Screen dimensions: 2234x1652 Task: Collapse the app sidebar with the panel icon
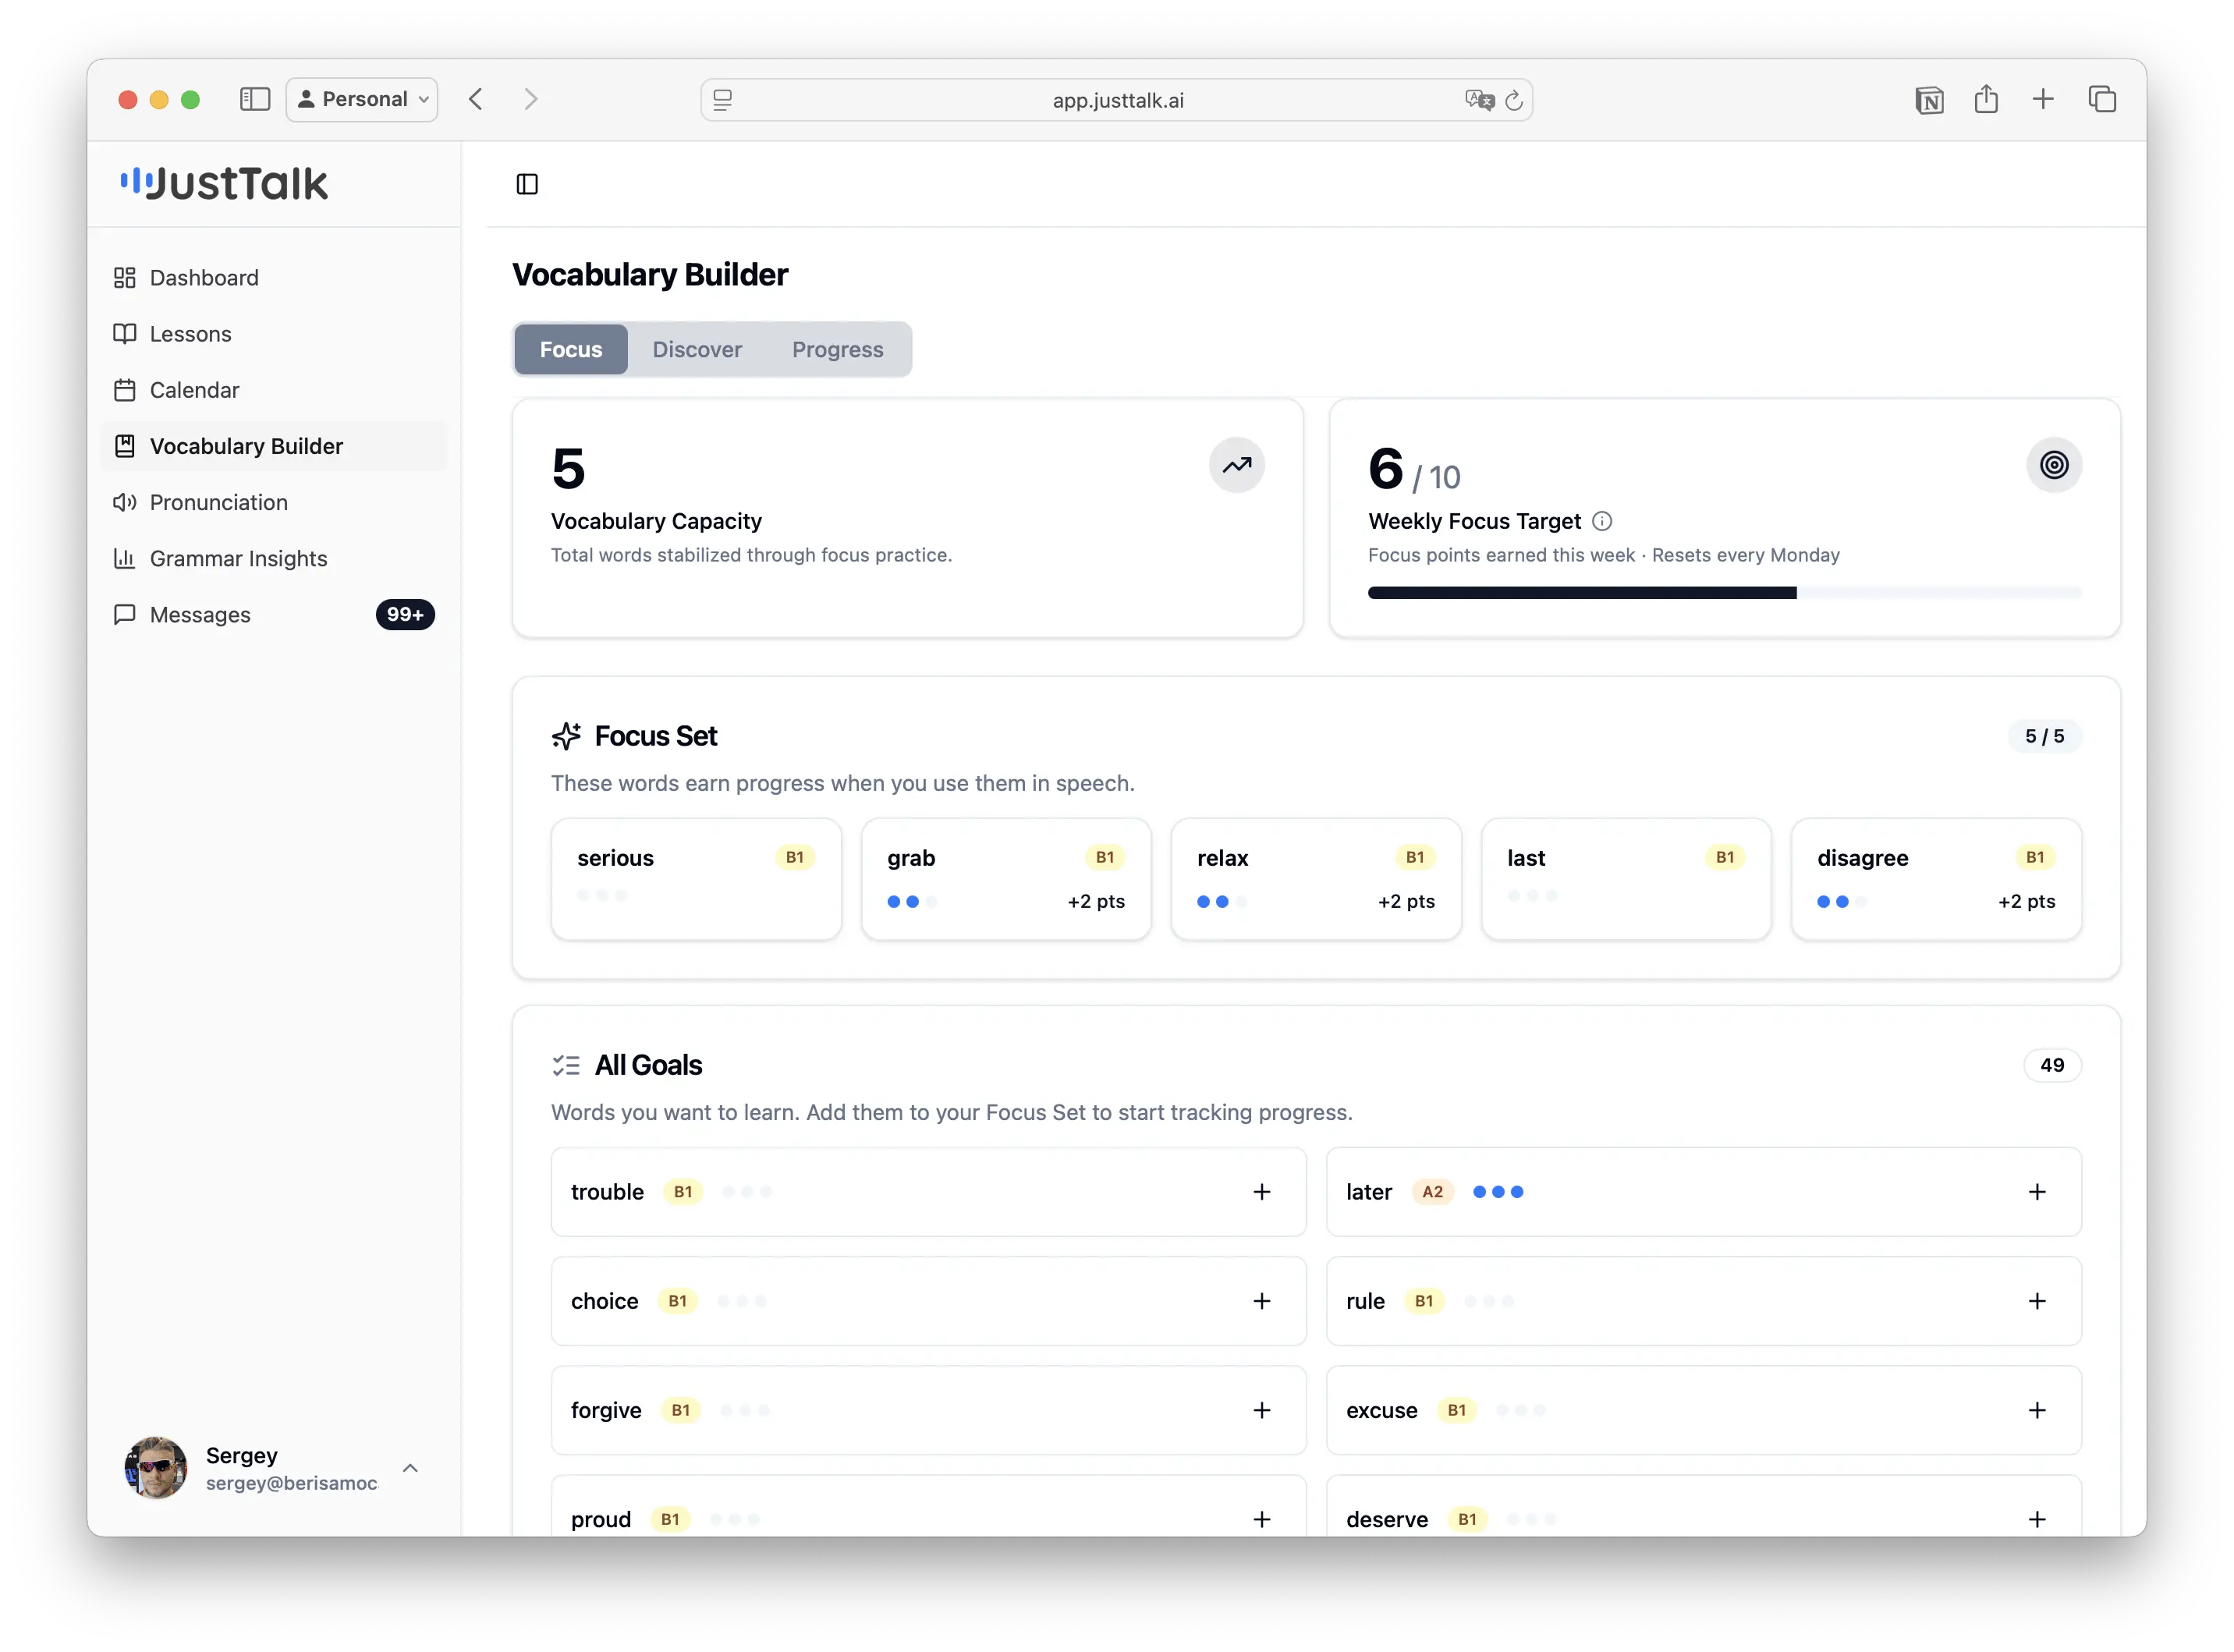[526, 183]
